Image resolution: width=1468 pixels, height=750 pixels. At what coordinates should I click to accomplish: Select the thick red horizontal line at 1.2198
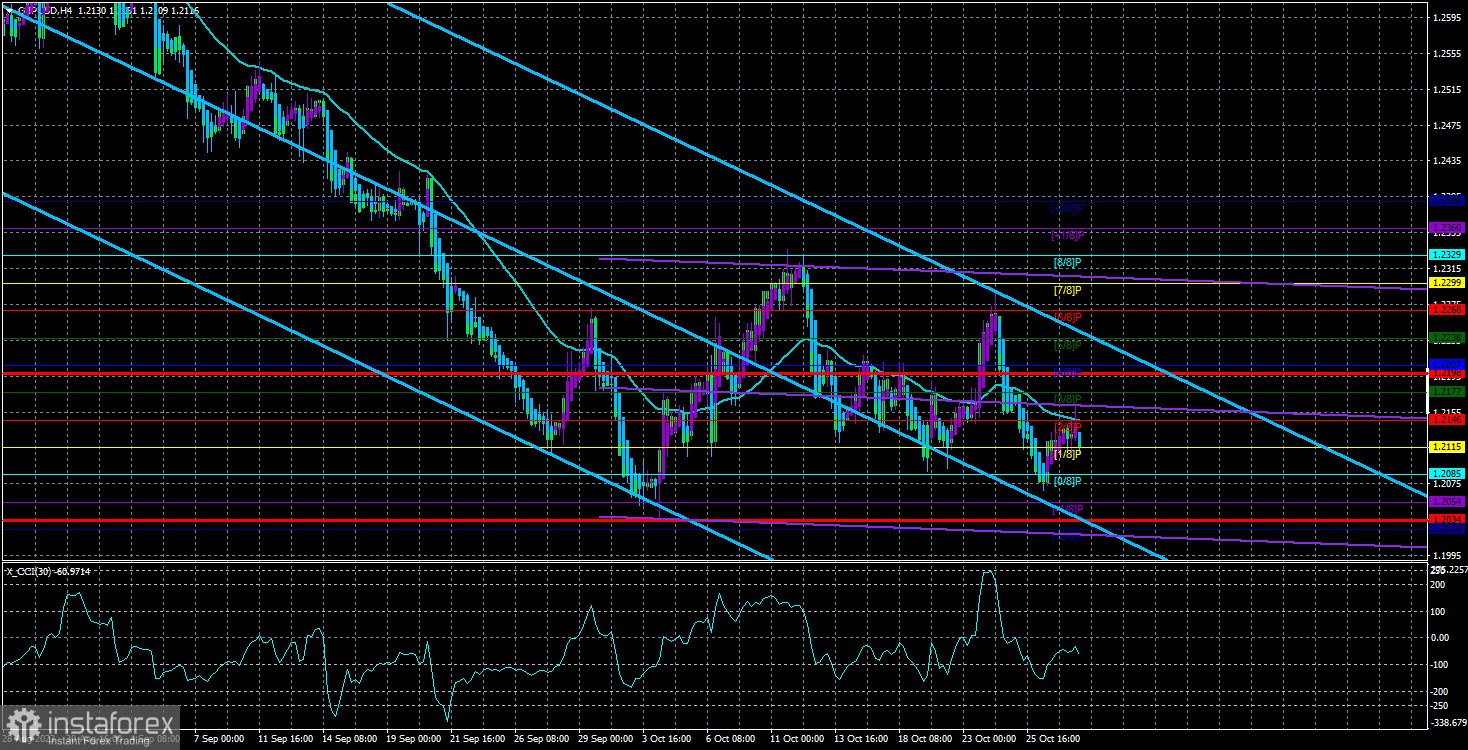714,373
